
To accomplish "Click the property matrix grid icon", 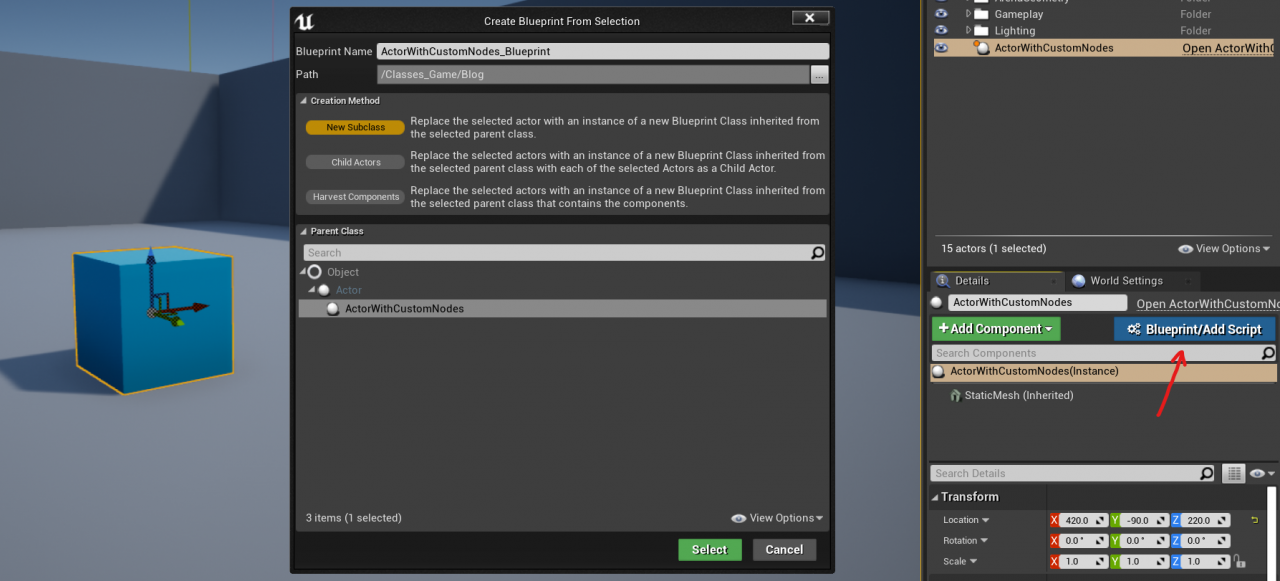I will click(x=1234, y=473).
